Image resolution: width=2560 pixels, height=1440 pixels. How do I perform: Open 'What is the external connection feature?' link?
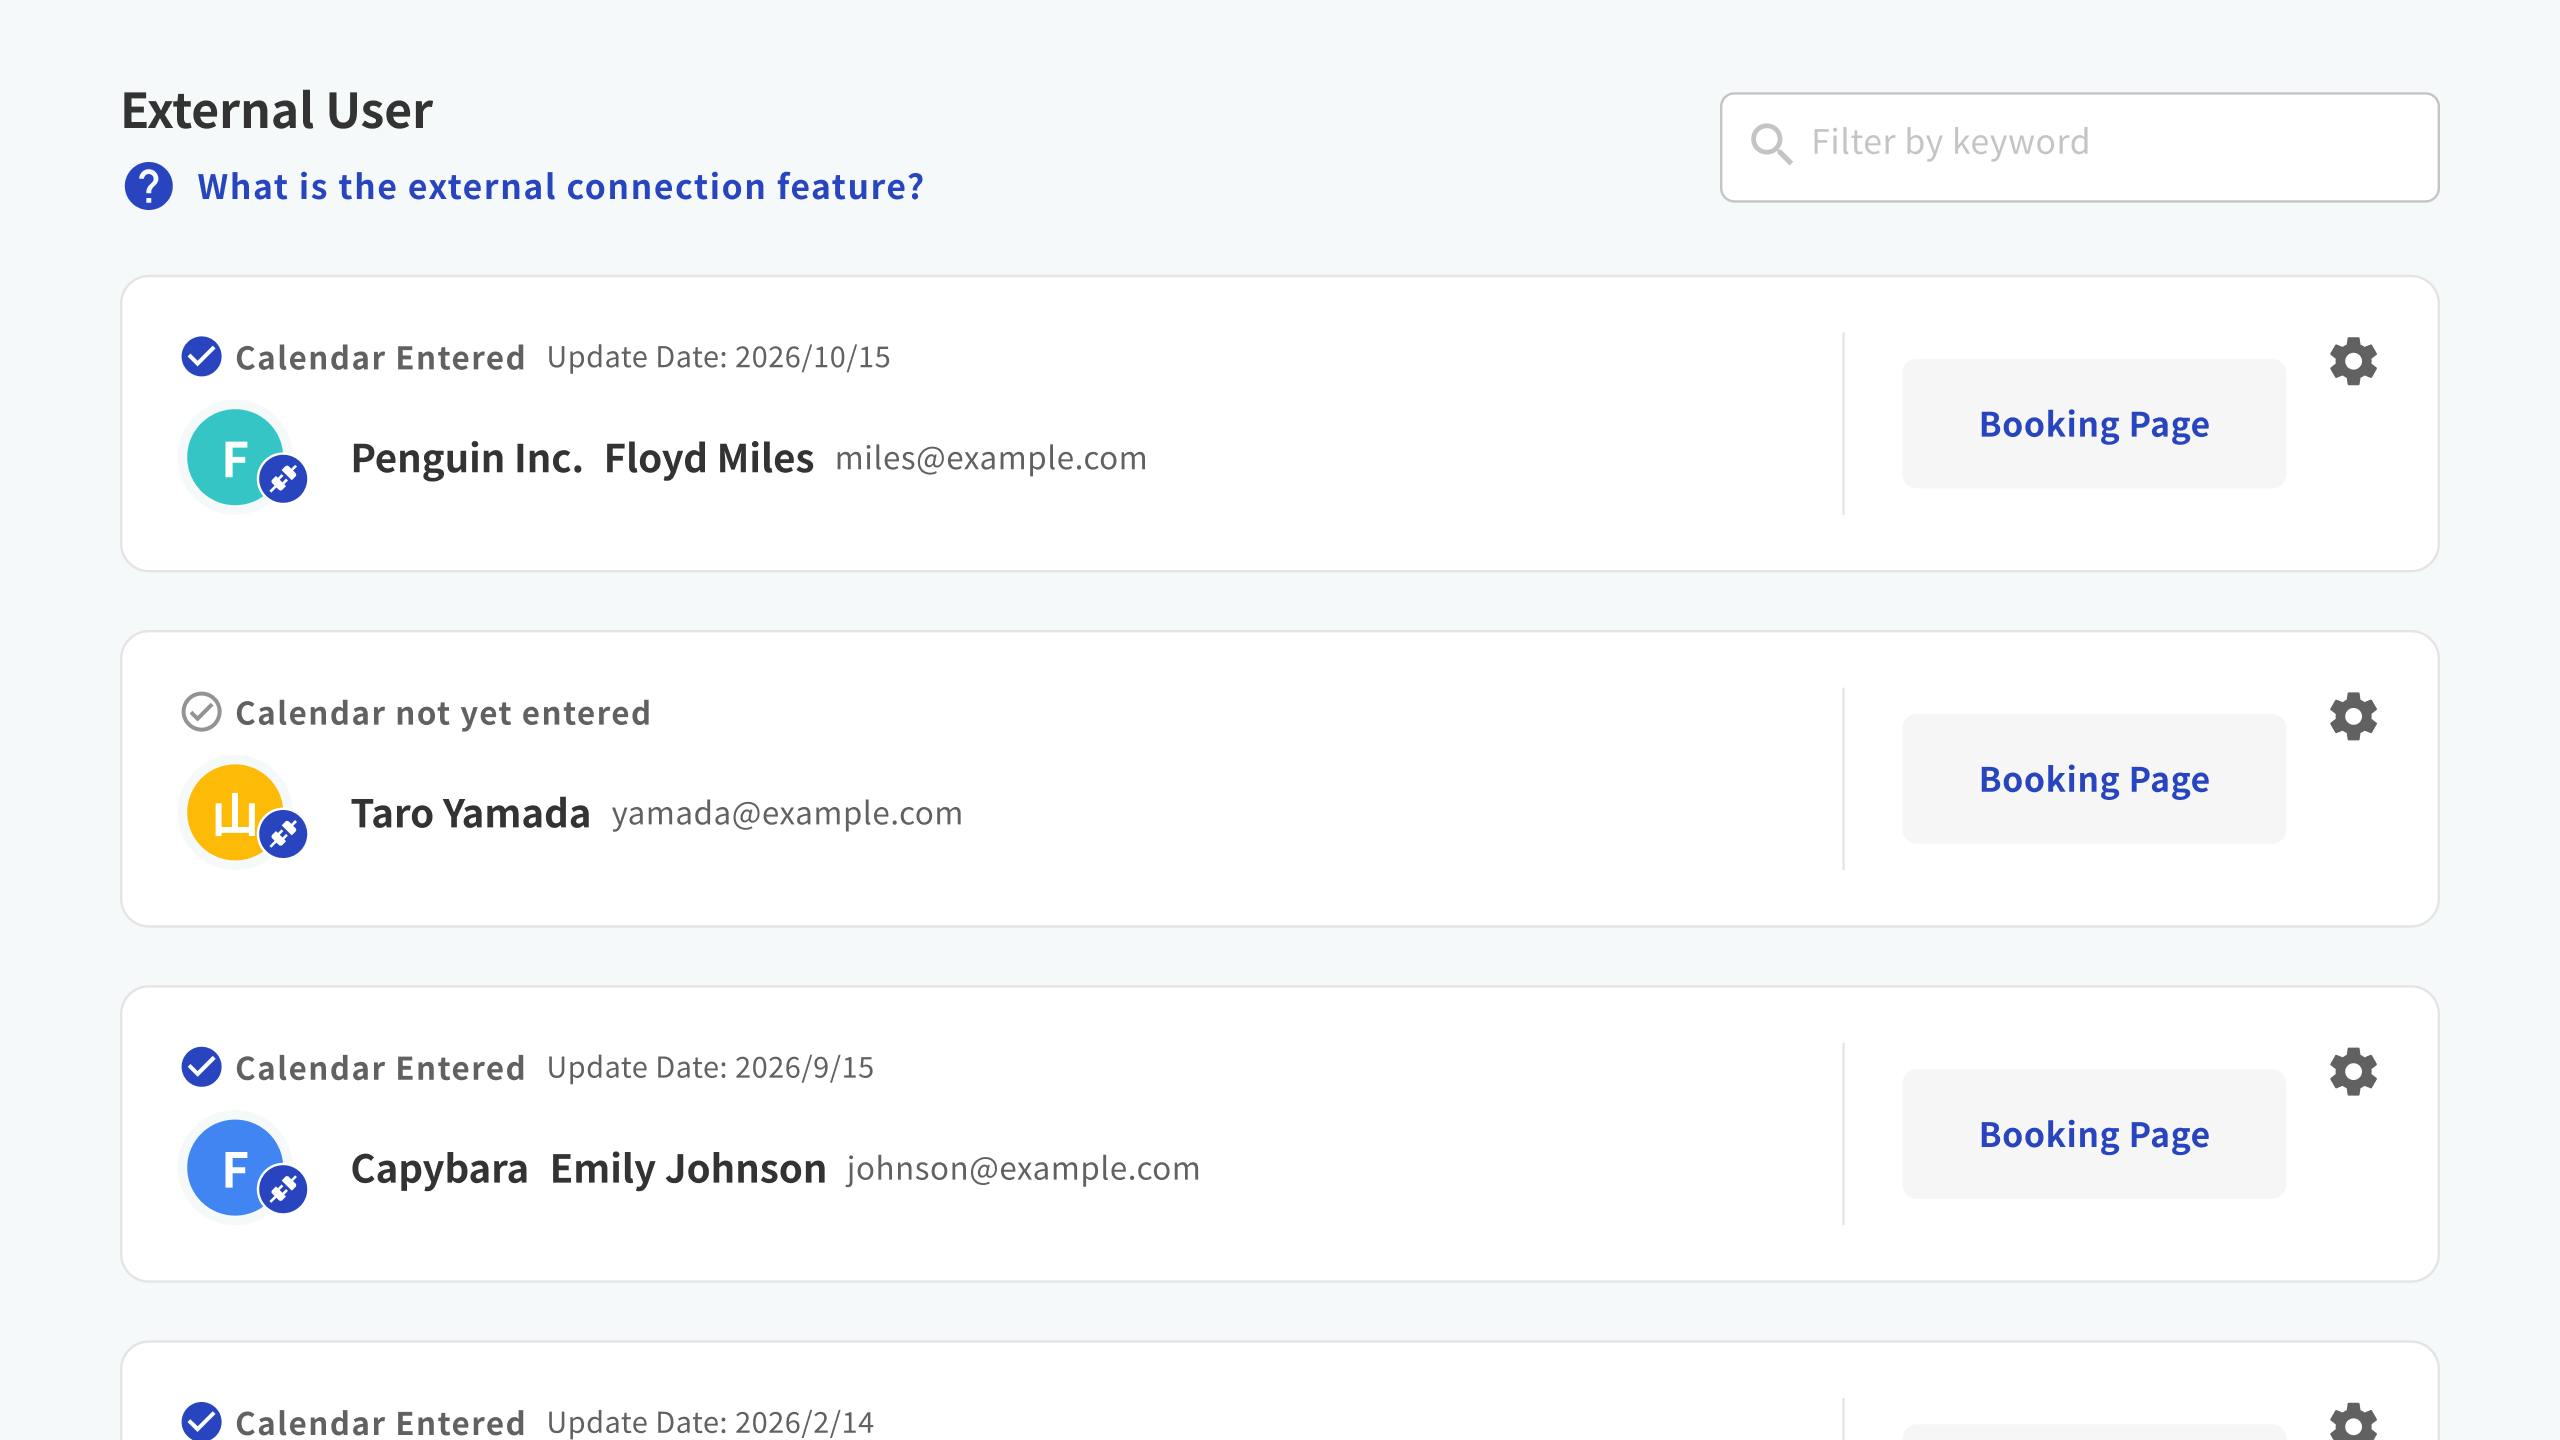(560, 187)
